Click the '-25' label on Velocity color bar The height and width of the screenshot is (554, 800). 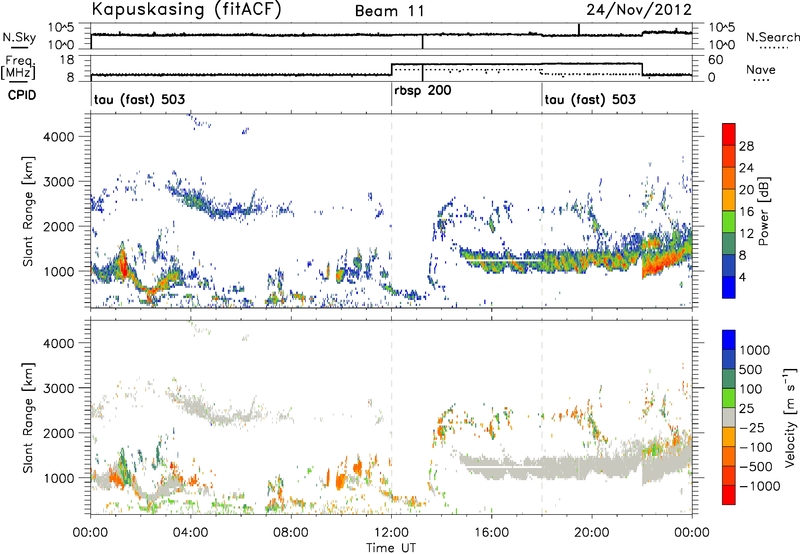[753, 427]
